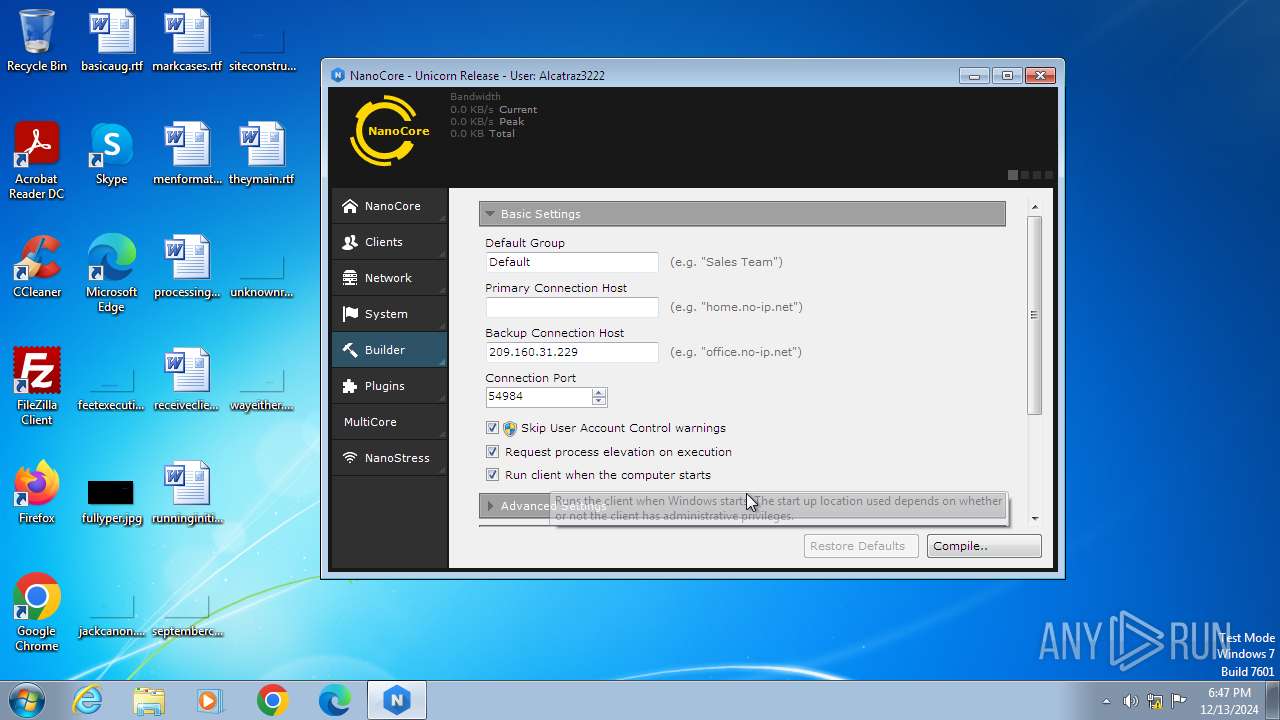Toggle Skip User Account Control warnings
Screen dimensions: 1280x720
pyautogui.click(x=492, y=428)
